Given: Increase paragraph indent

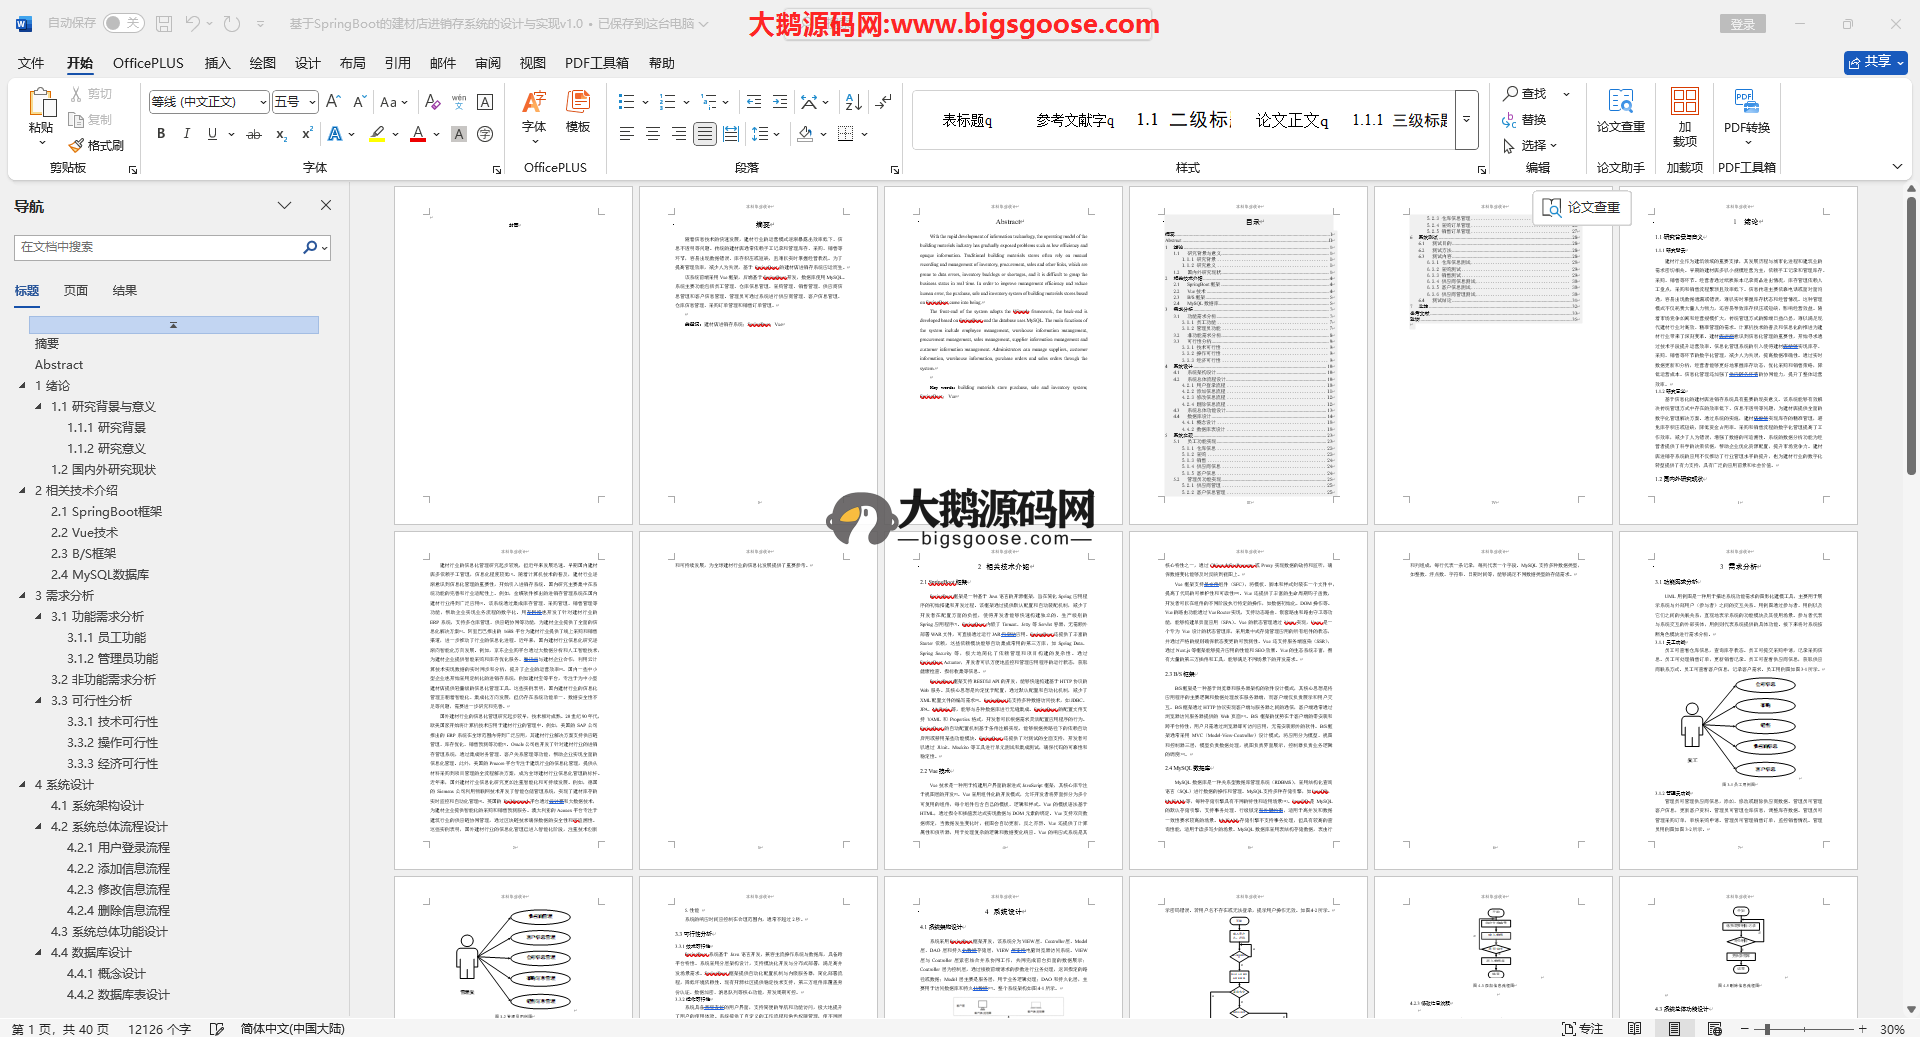Looking at the screenshot, I should [780, 102].
